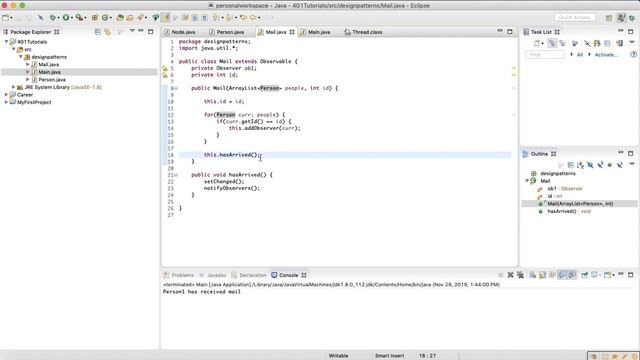Toggle Categorized presentation in Task List
Screen dimensions: 640x360
click(552, 43)
